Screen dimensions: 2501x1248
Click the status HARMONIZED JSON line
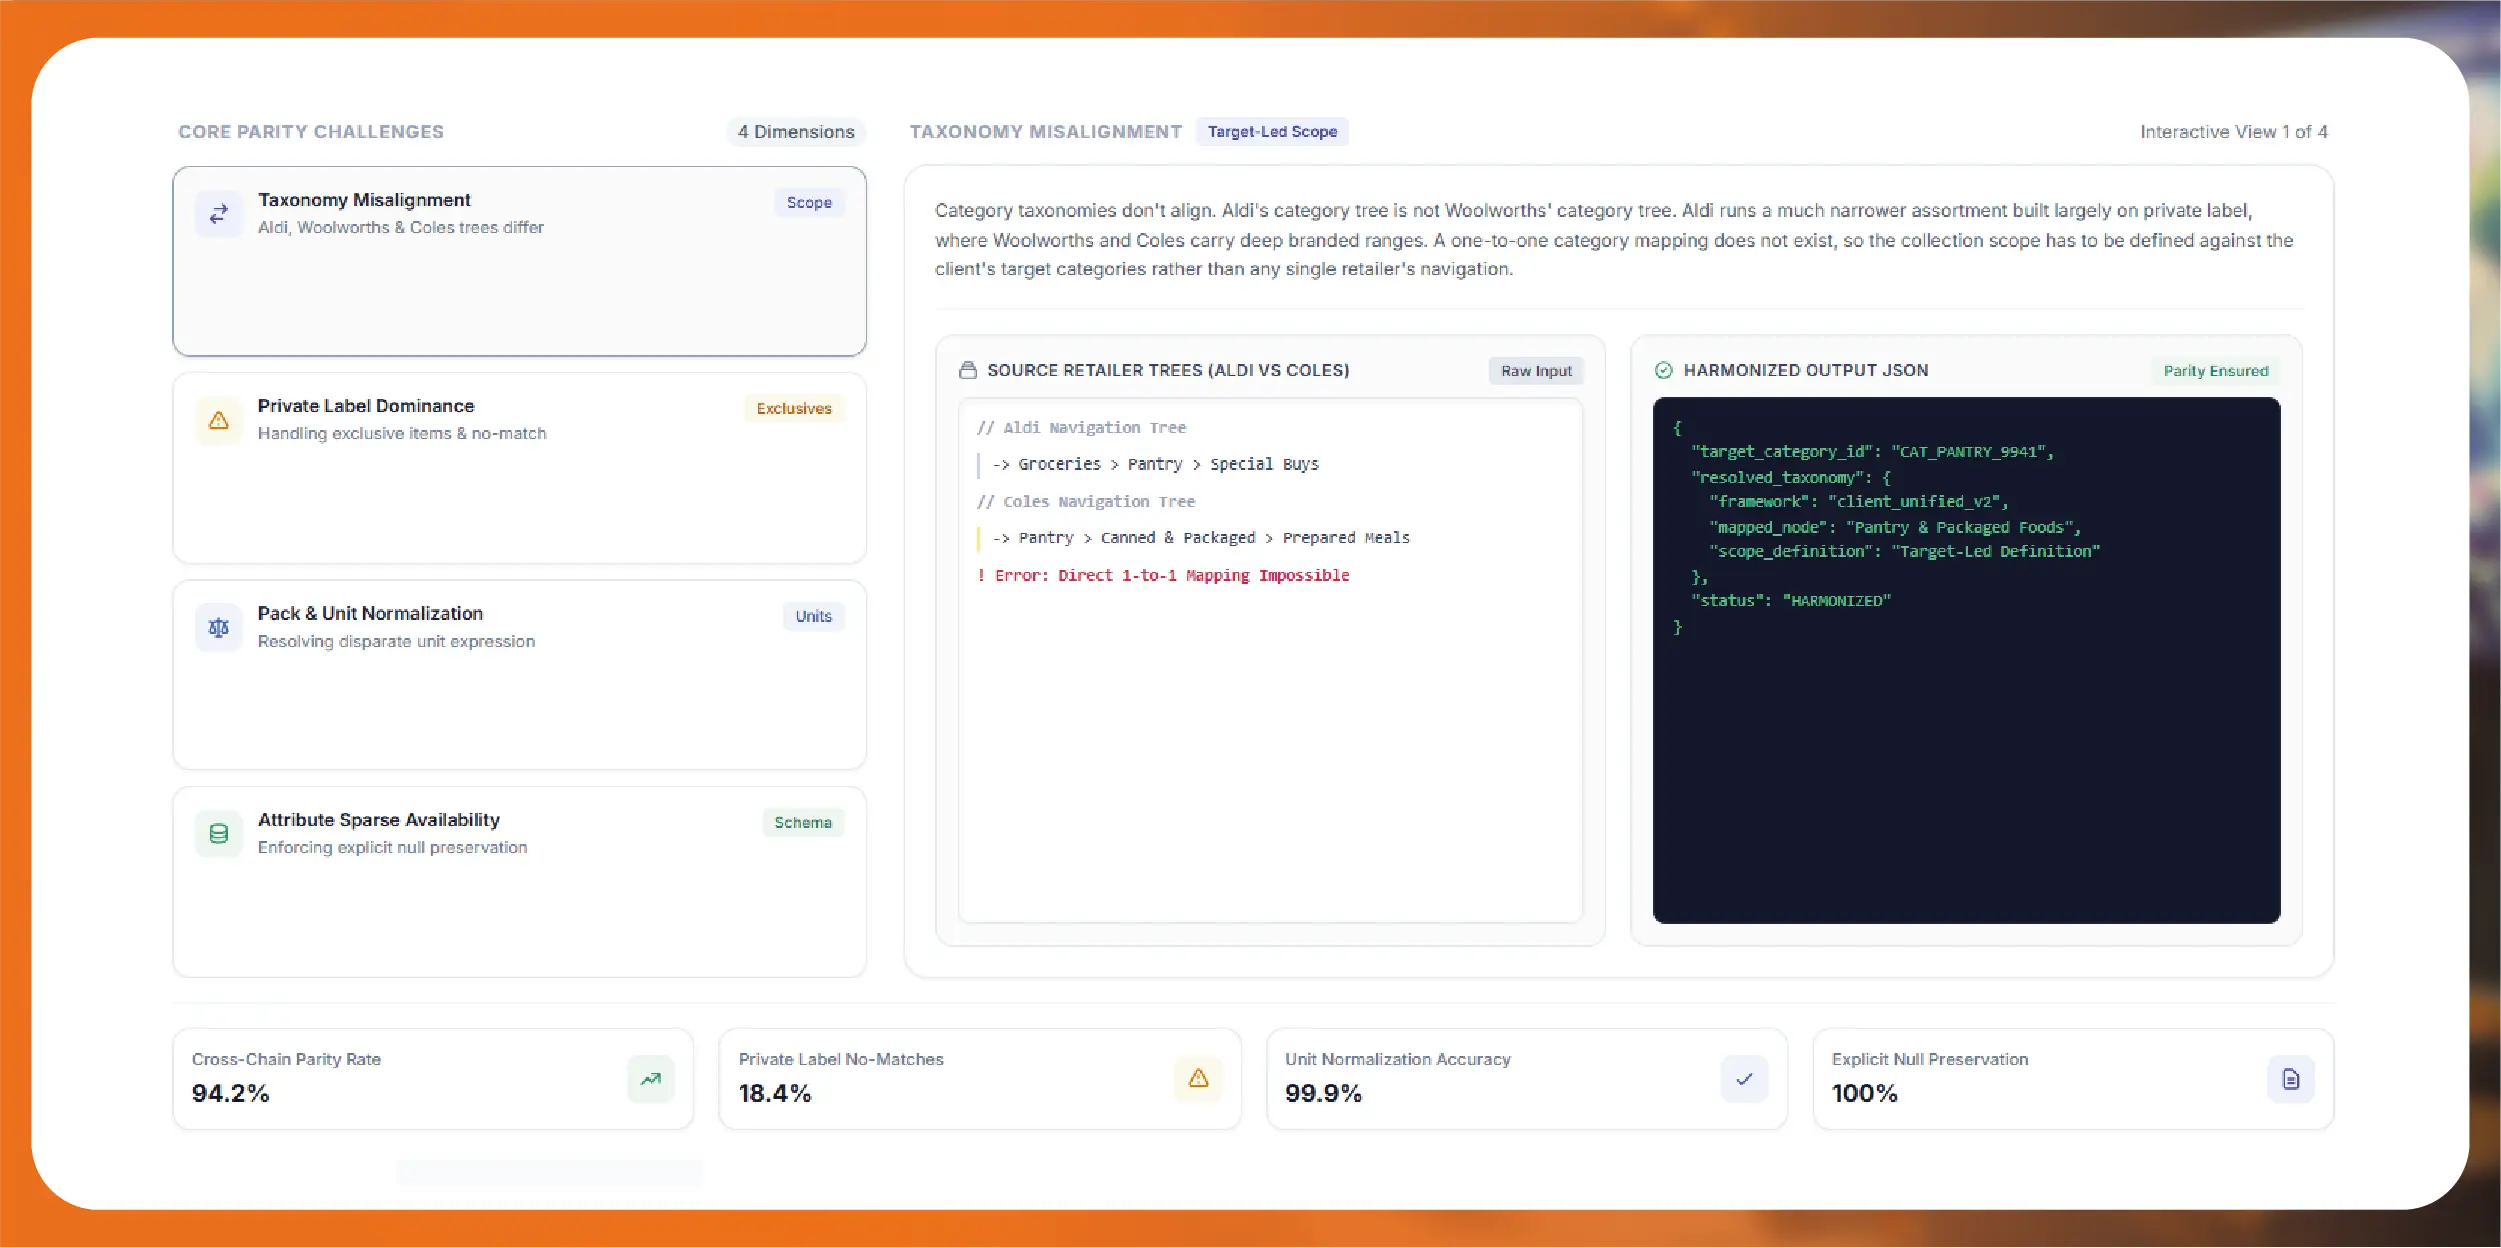point(1790,601)
